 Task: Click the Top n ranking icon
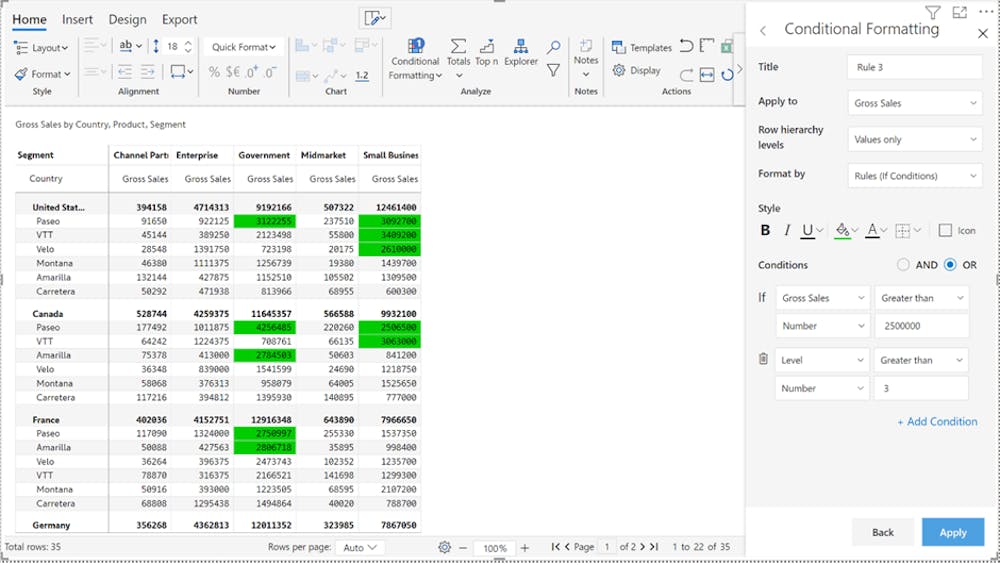point(487,53)
